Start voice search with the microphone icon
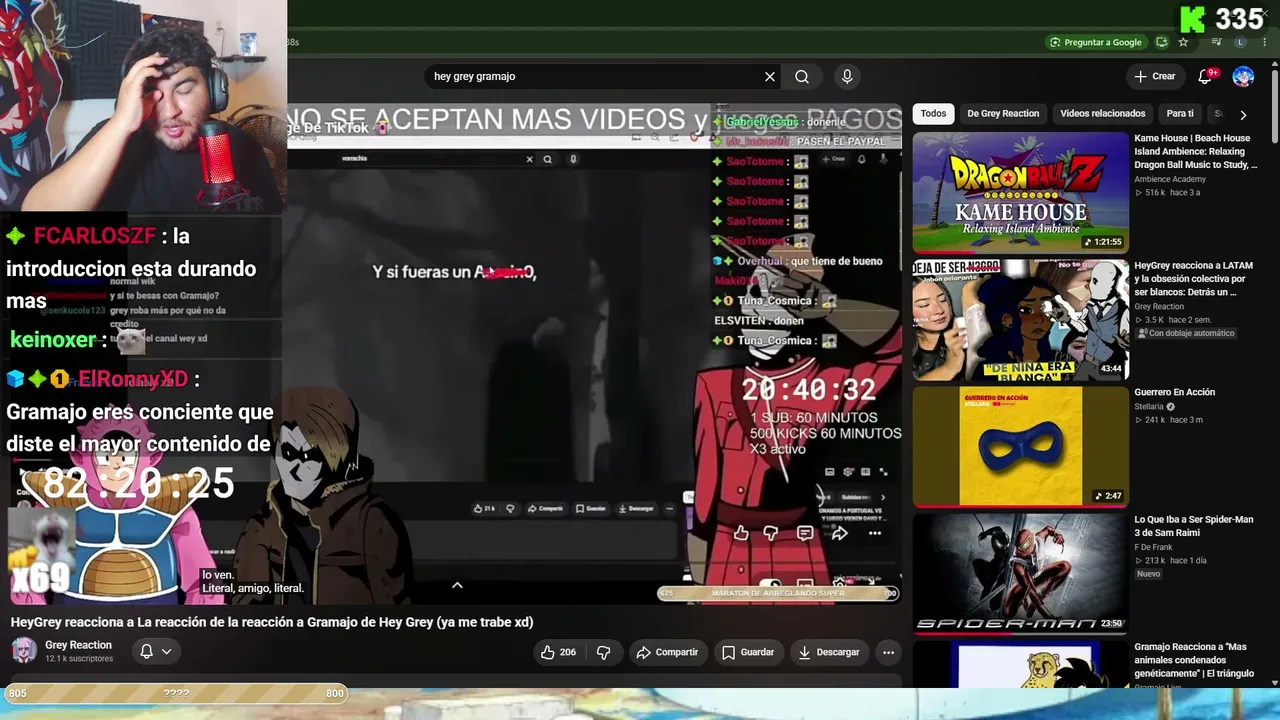 (x=847, y=76)
